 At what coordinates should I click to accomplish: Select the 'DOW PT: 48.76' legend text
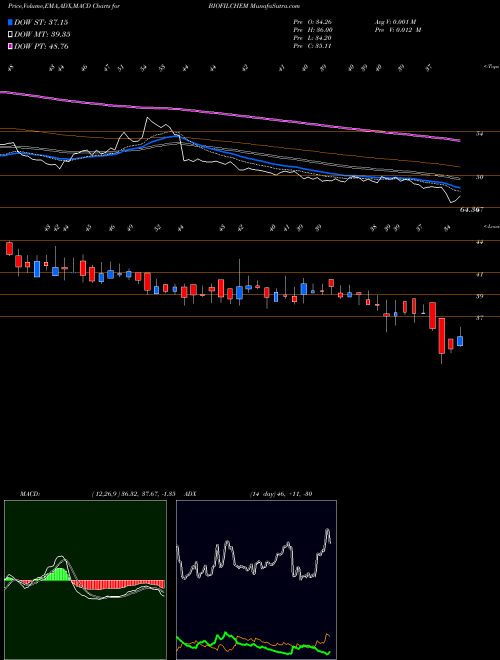(x=41, y=46)
